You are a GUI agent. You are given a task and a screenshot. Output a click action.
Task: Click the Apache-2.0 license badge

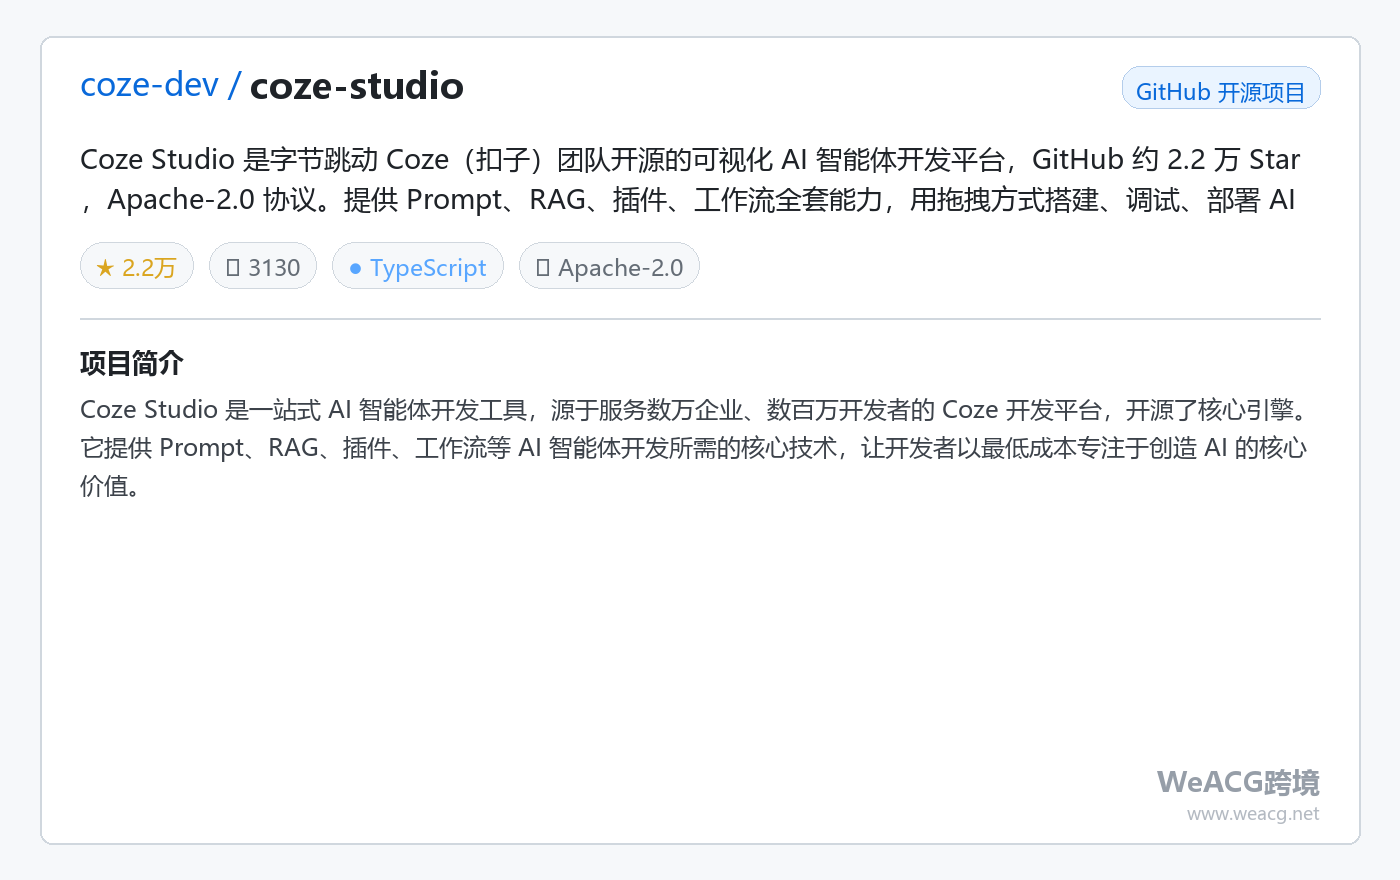click(x=609, y=266)
